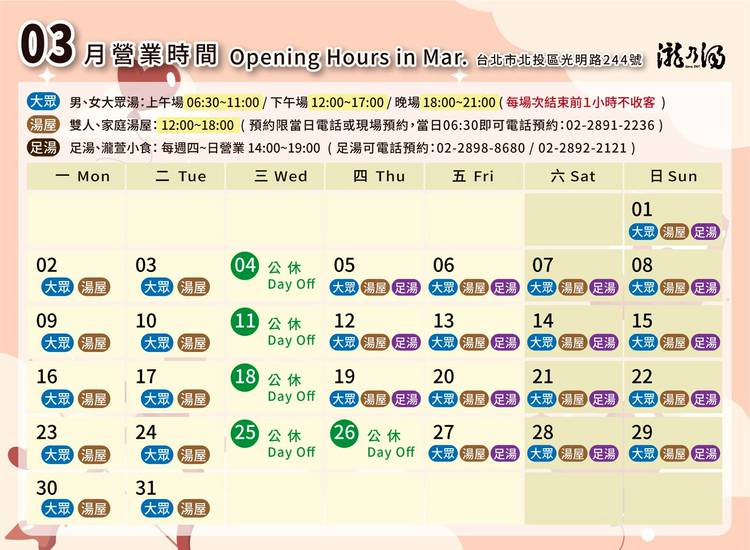Image resolution: width=750 pixels, height=550 pixels.
Task: Click the 大眾 badge on date 16
Action: pyautogui.click(x=57, y=398)
